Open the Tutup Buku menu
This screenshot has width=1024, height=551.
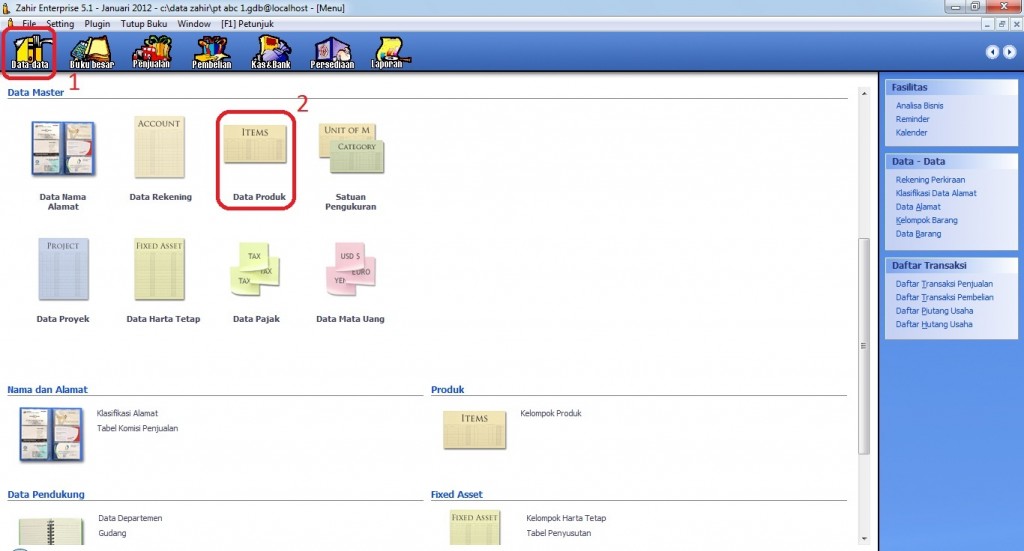[x=145, y=22]
